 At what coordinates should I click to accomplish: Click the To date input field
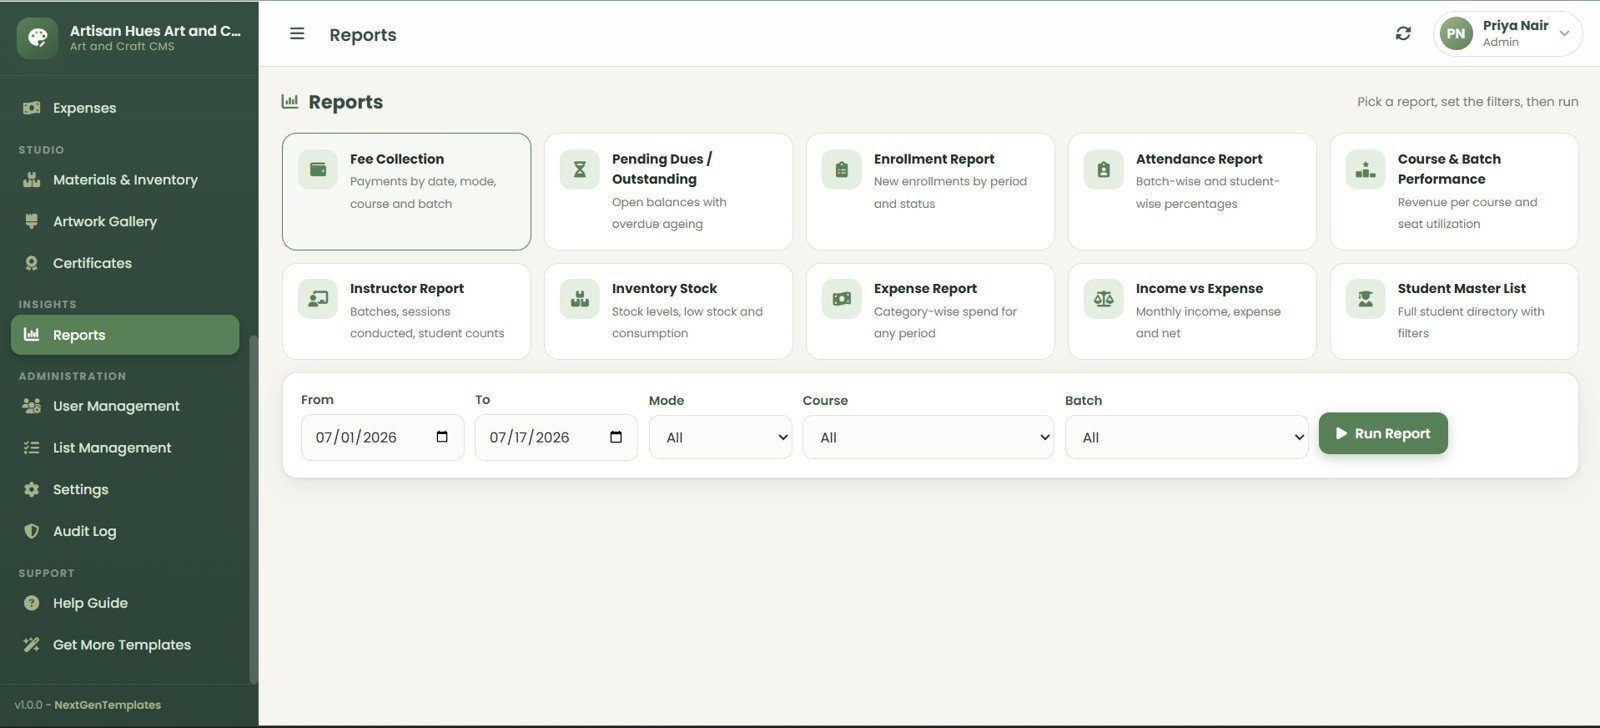coord(556,437)
